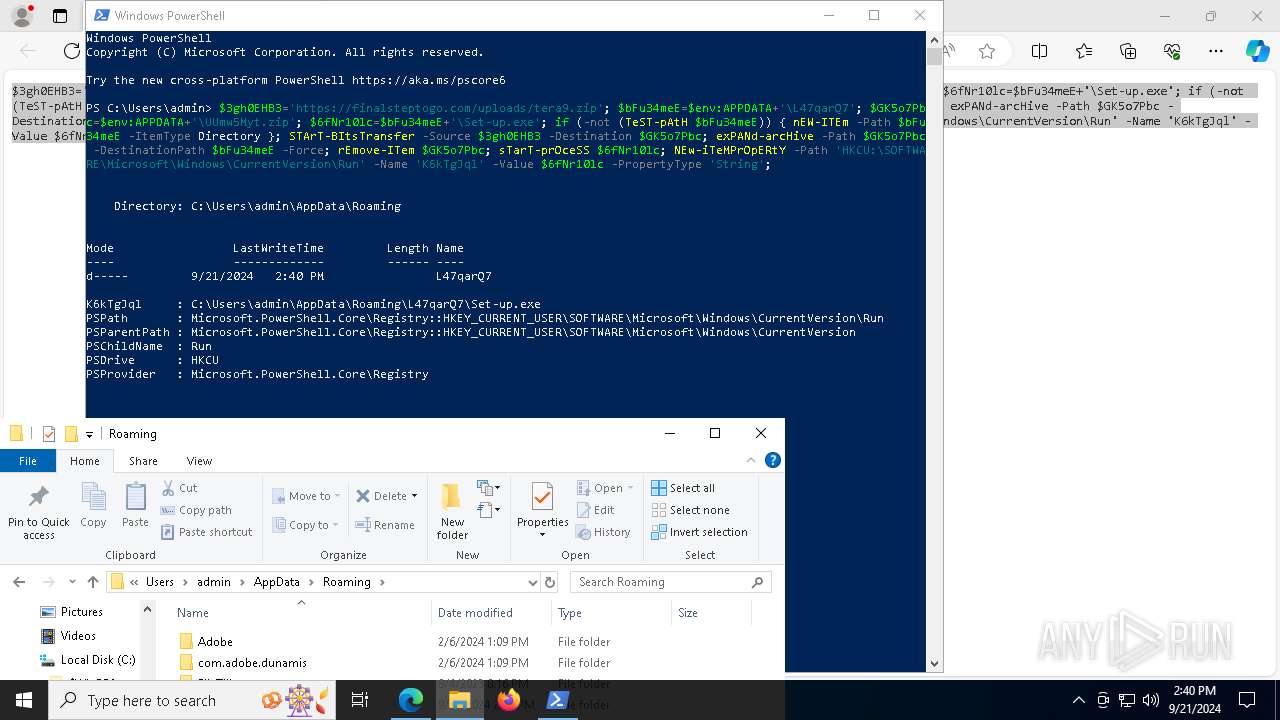
Task: Open Quick Access Toolbar customize arrow
Action: point(89,434)
